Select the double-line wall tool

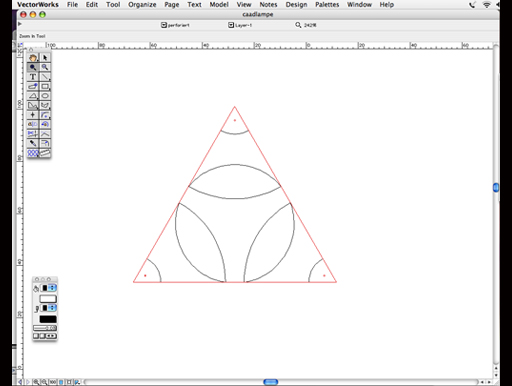tap(45, 153)
